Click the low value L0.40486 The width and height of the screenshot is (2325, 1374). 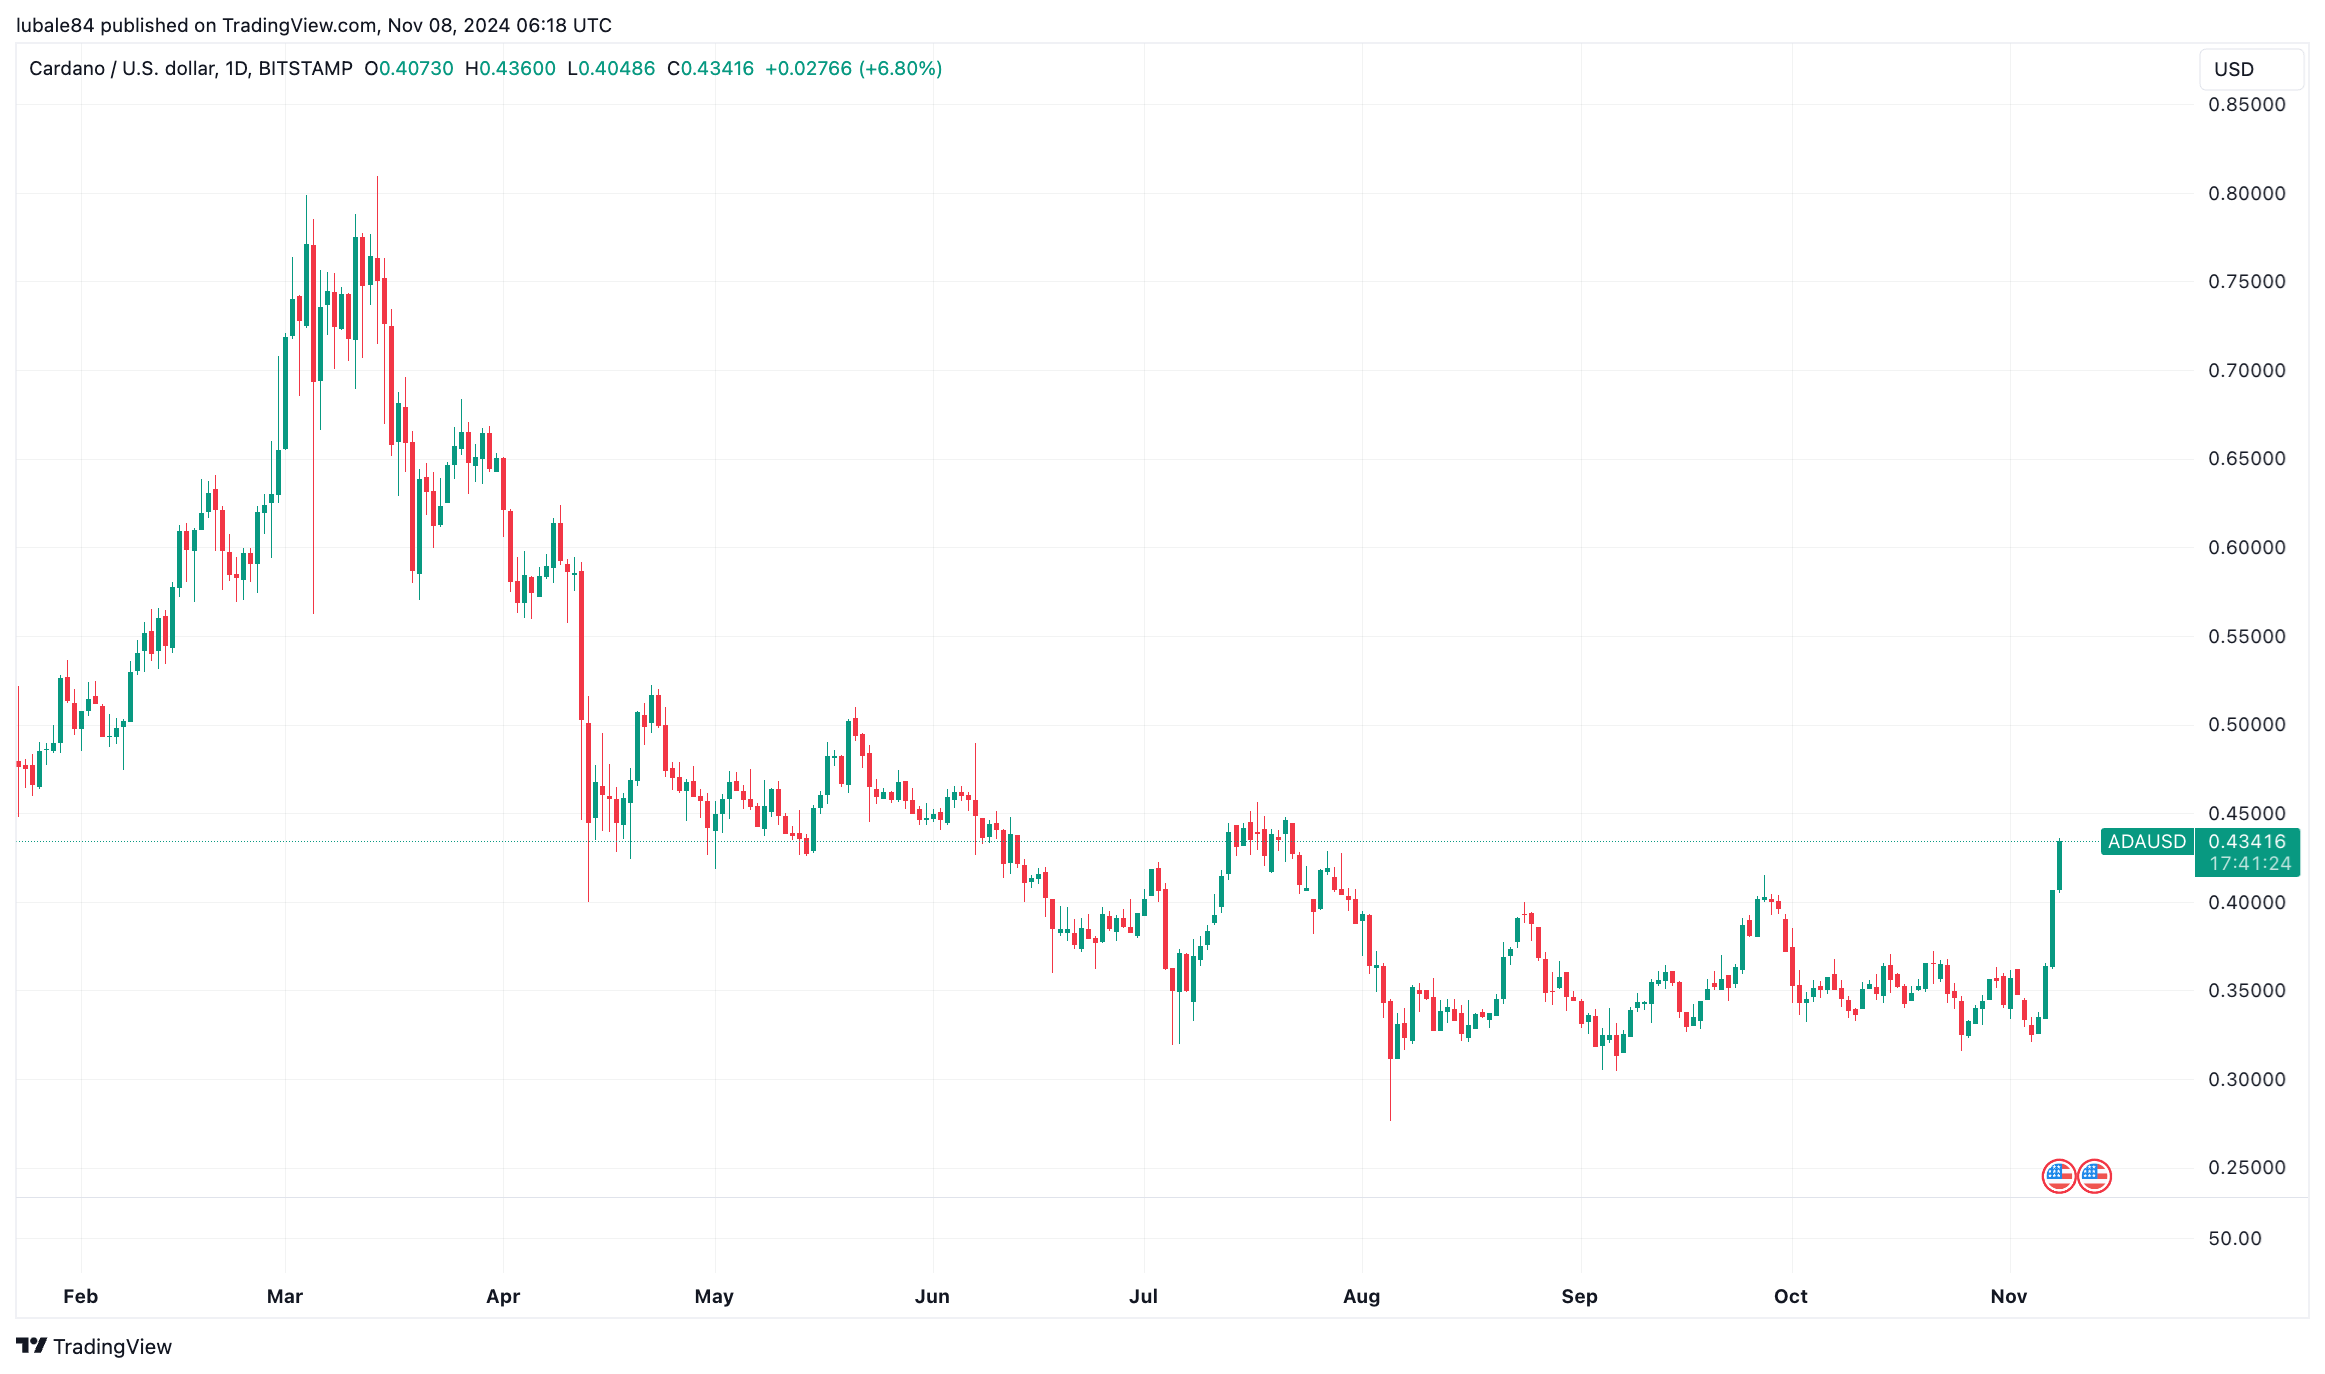(611, 68)
